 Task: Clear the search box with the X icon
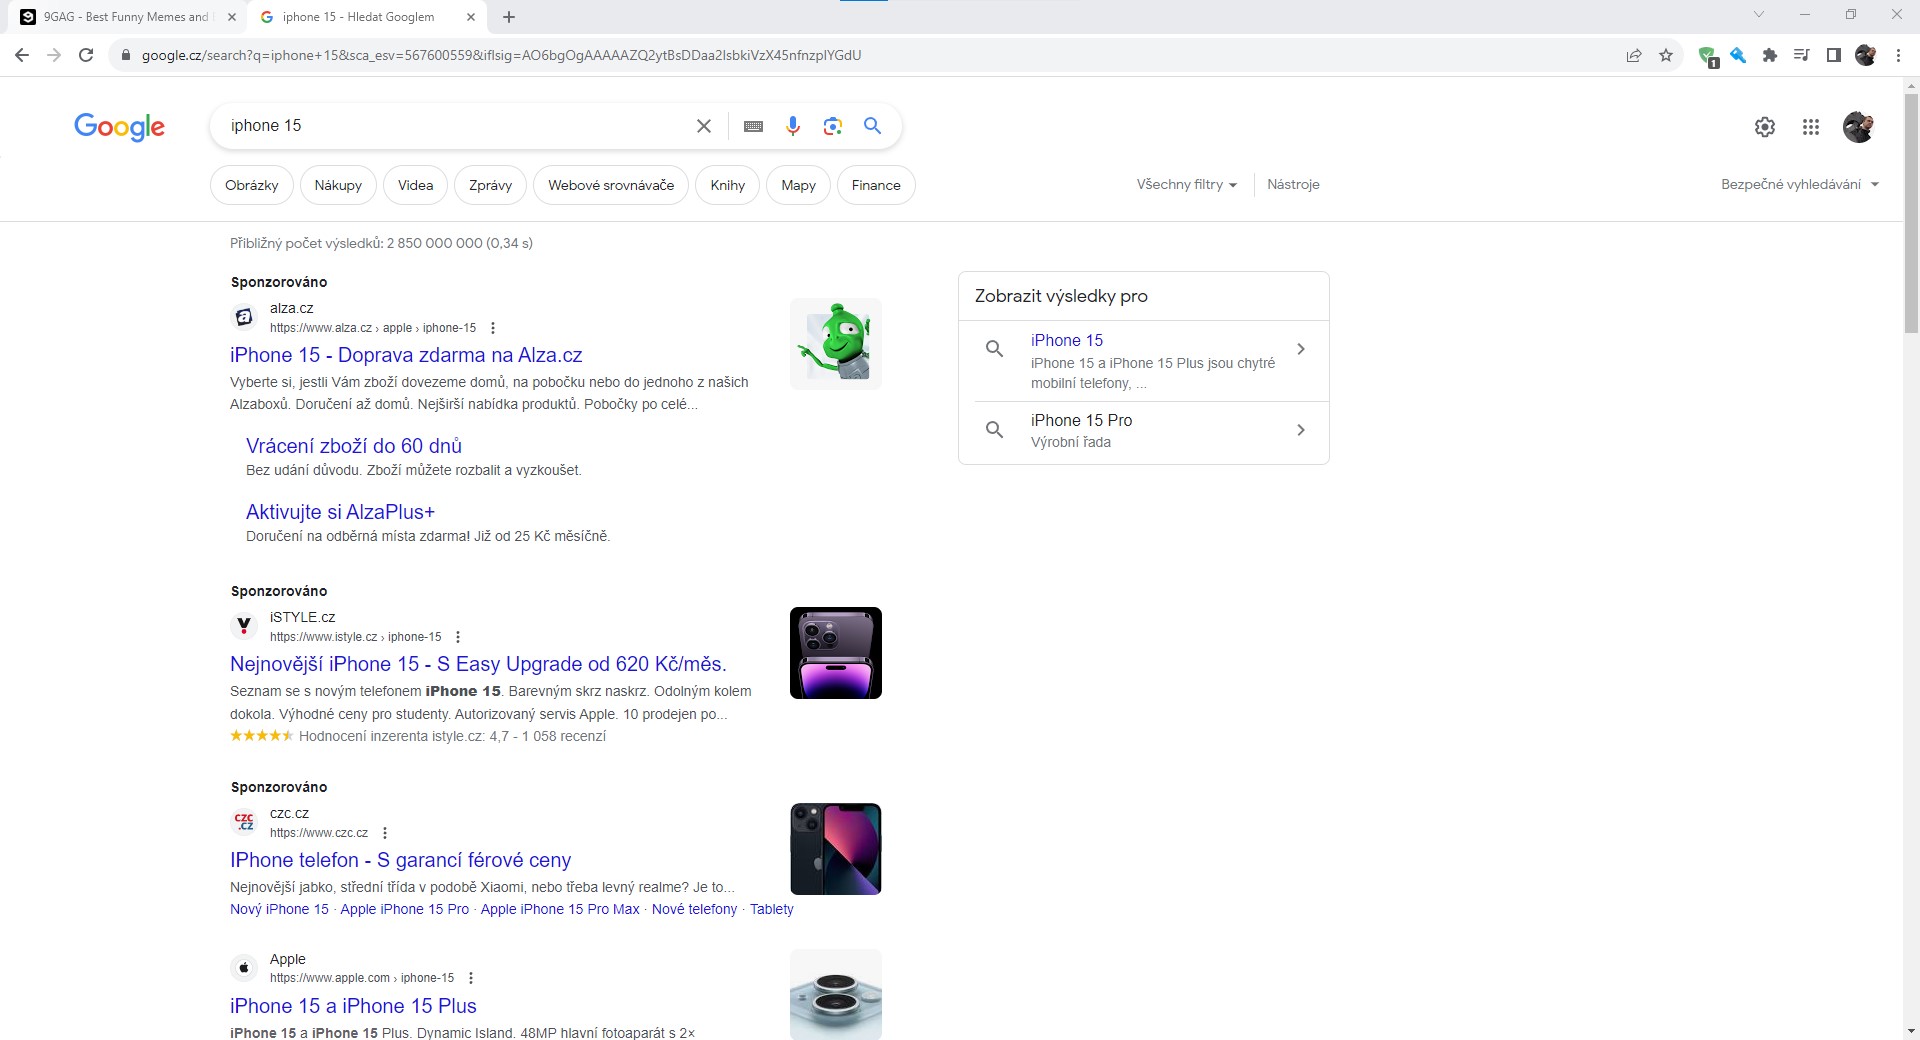[704, 126]
